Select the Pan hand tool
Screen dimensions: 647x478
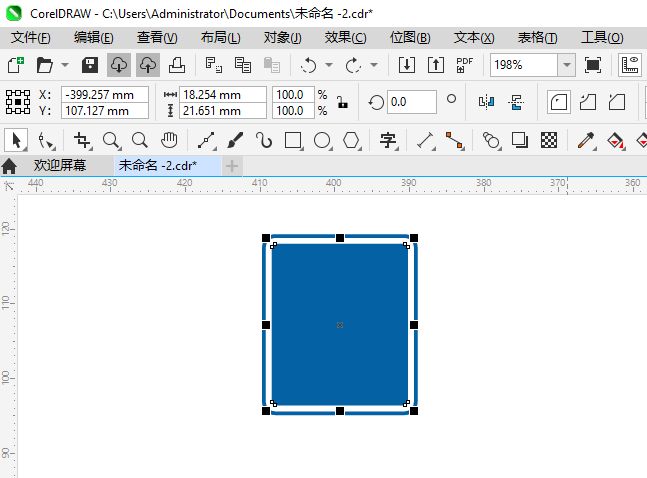pyautogui.click(x=169, y=140)
